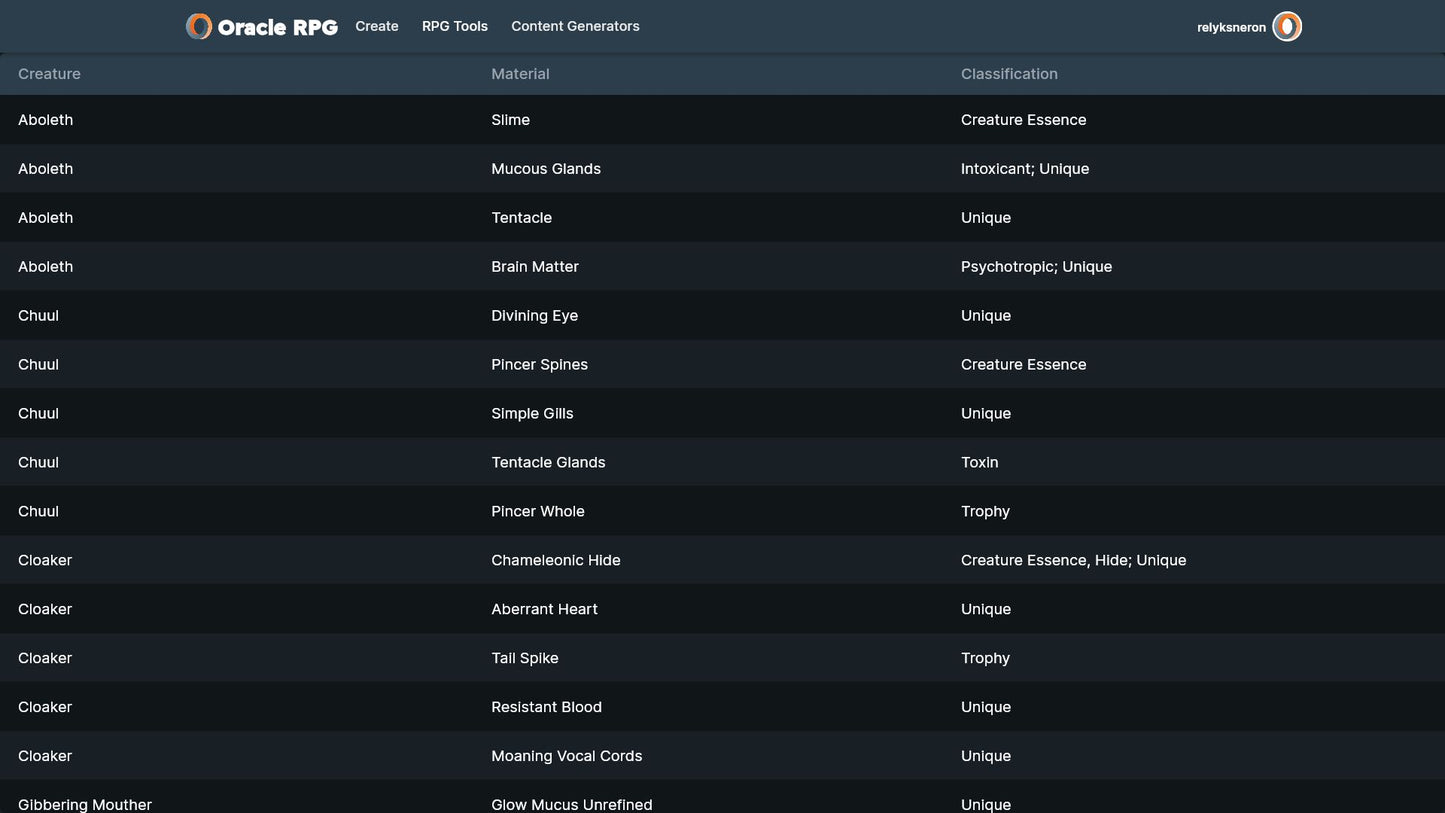Select the Mucous Glands material cell
This screenshot has width=1445, height=813.
coord(546,169)
